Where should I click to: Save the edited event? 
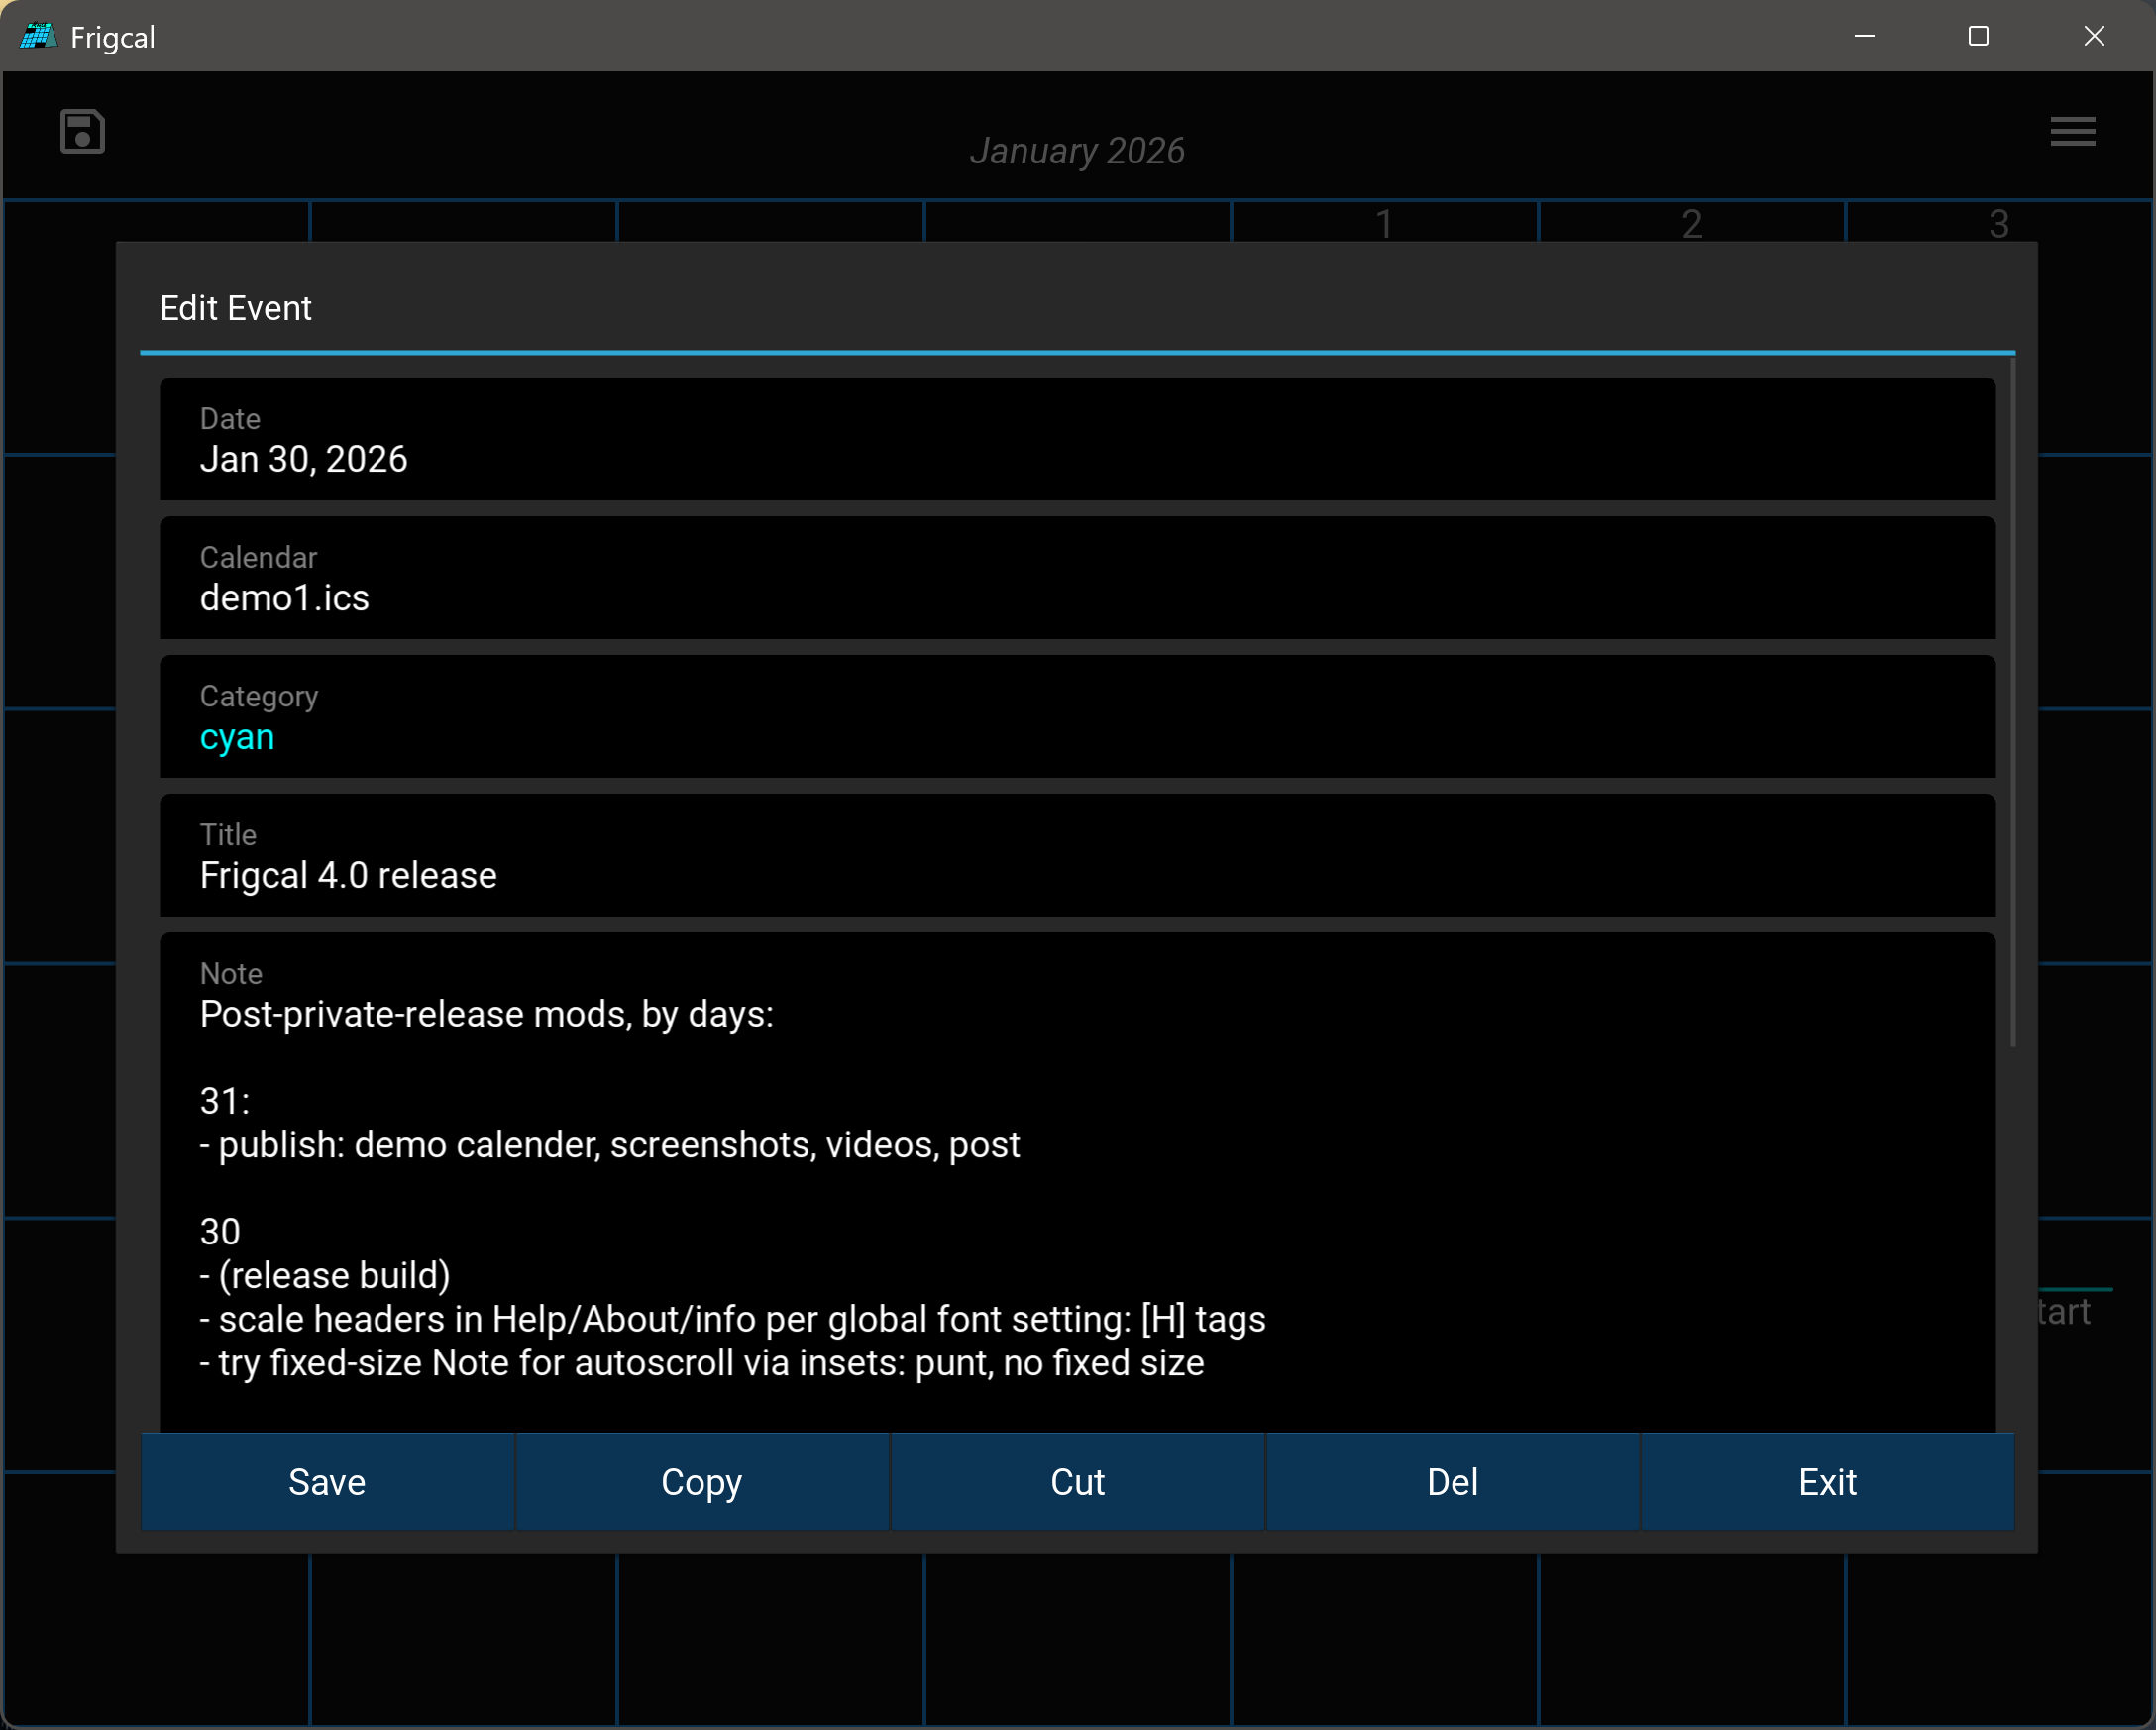tap(327, 1481)
